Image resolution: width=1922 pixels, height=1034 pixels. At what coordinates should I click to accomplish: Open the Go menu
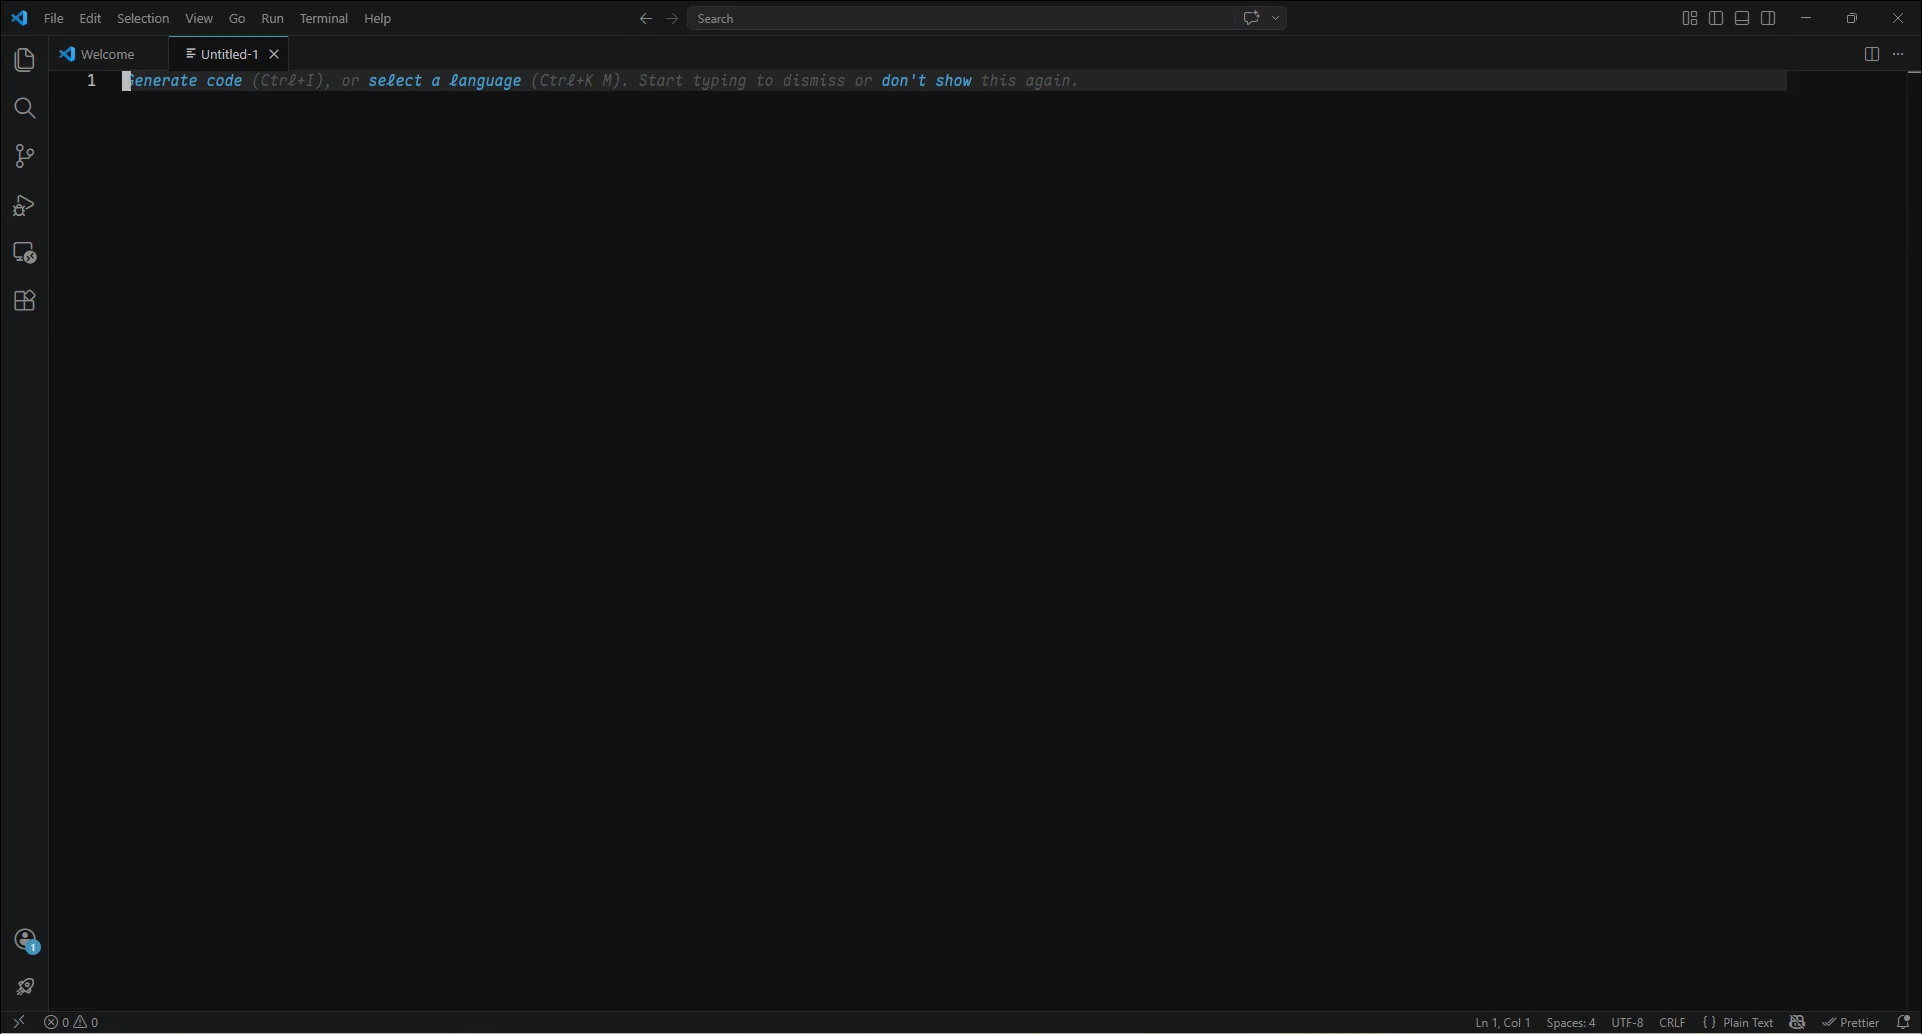237,18
